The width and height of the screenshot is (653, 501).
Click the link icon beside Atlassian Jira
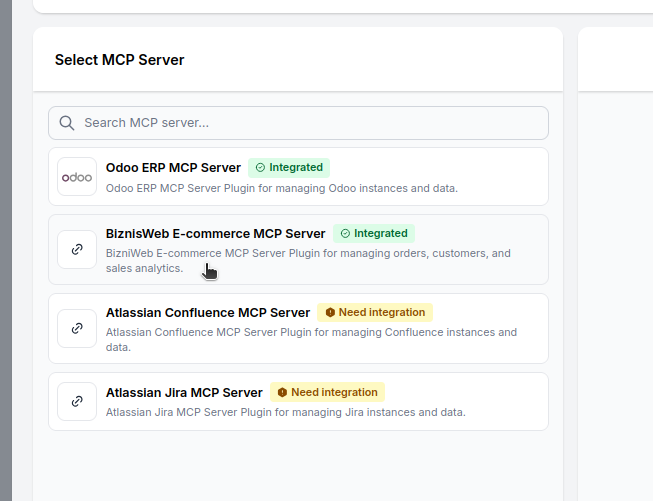pos(77,401)
